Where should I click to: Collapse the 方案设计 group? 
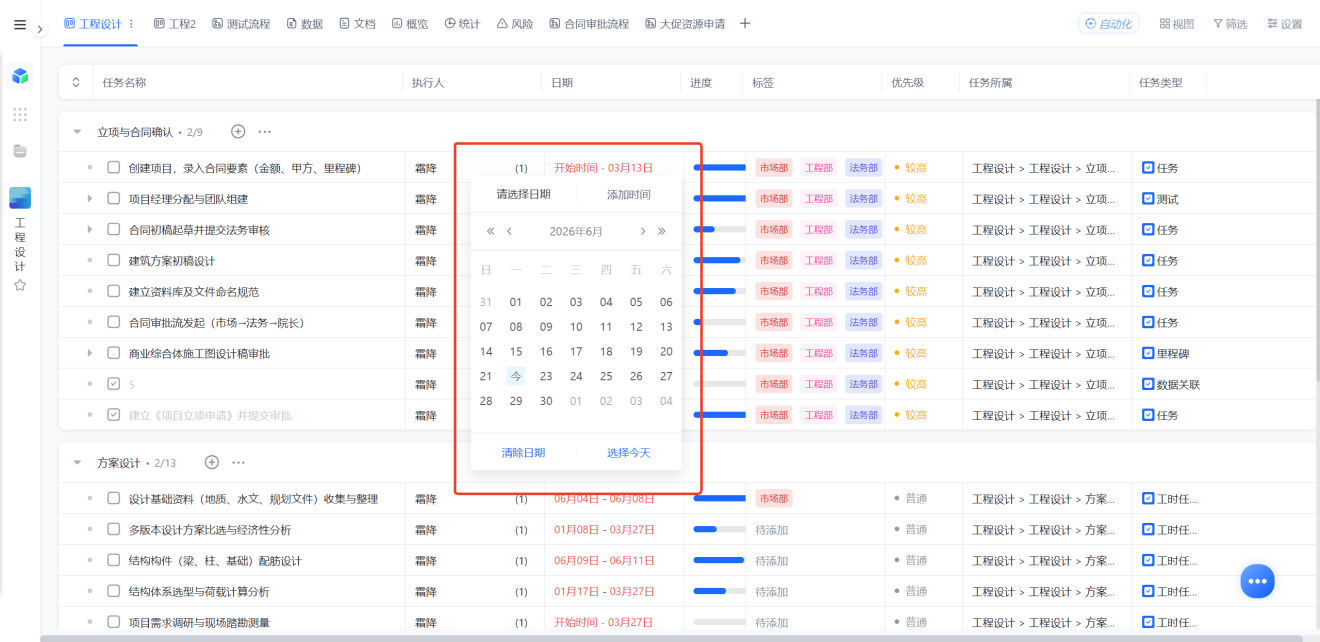point(77,463)
